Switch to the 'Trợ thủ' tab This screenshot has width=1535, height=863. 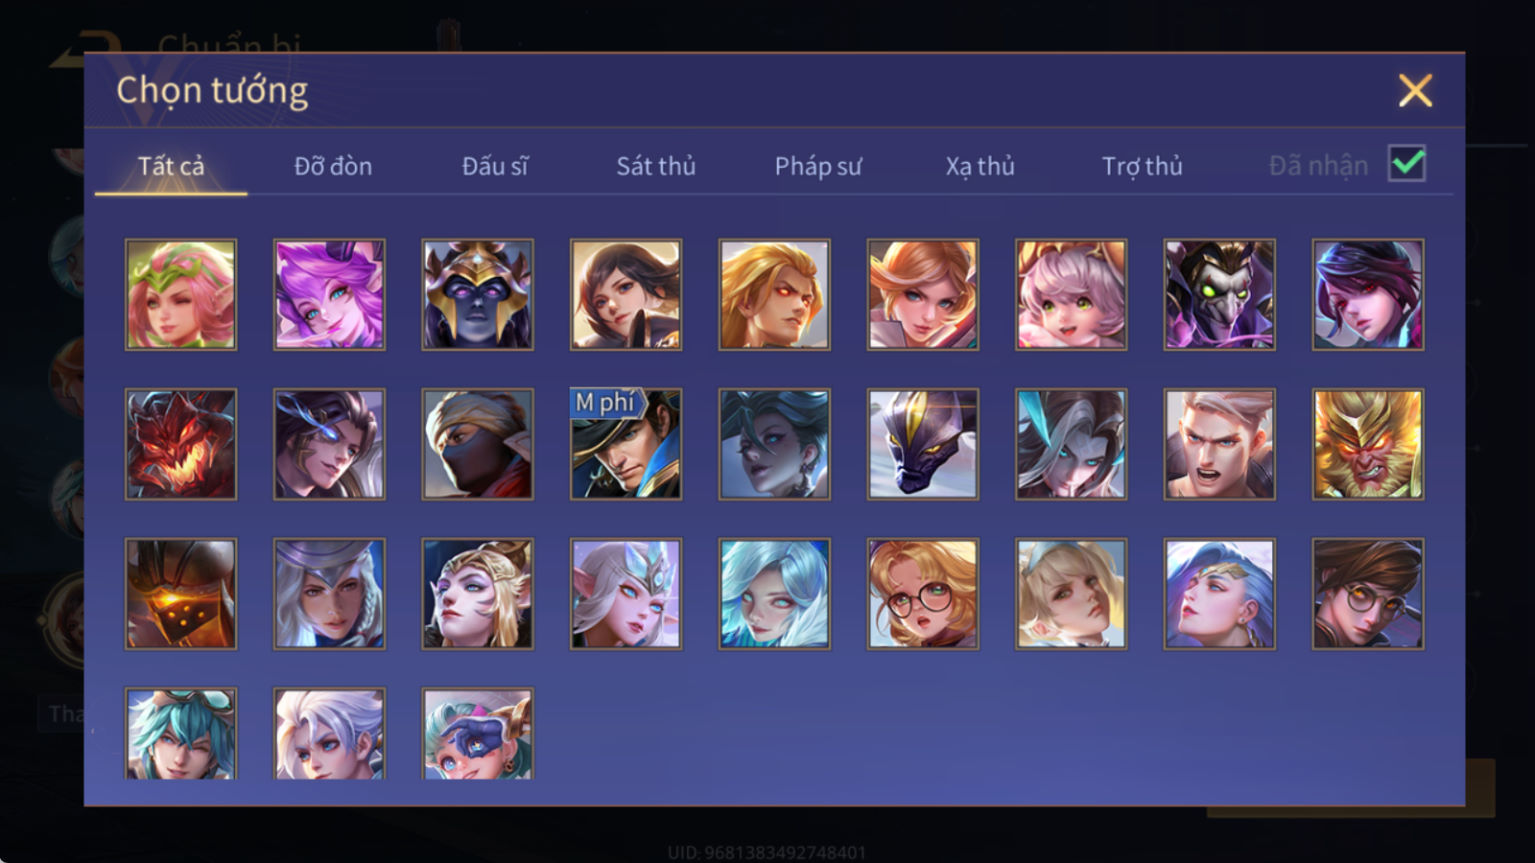1142,166
